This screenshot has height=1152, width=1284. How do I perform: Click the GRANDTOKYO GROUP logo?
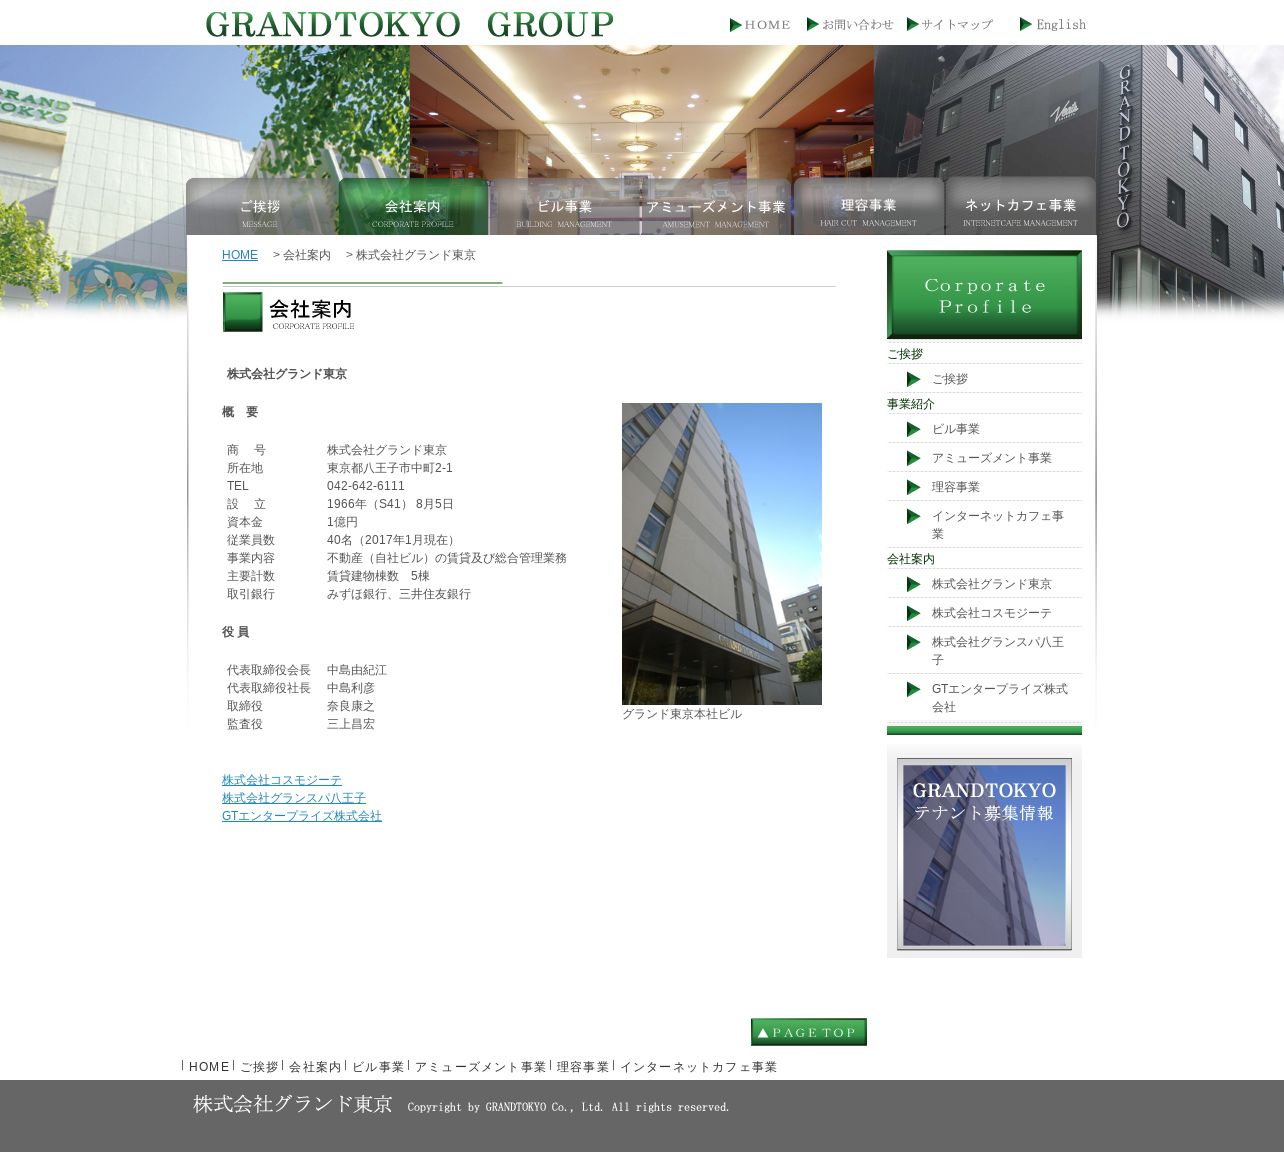(x=409, y=24)
